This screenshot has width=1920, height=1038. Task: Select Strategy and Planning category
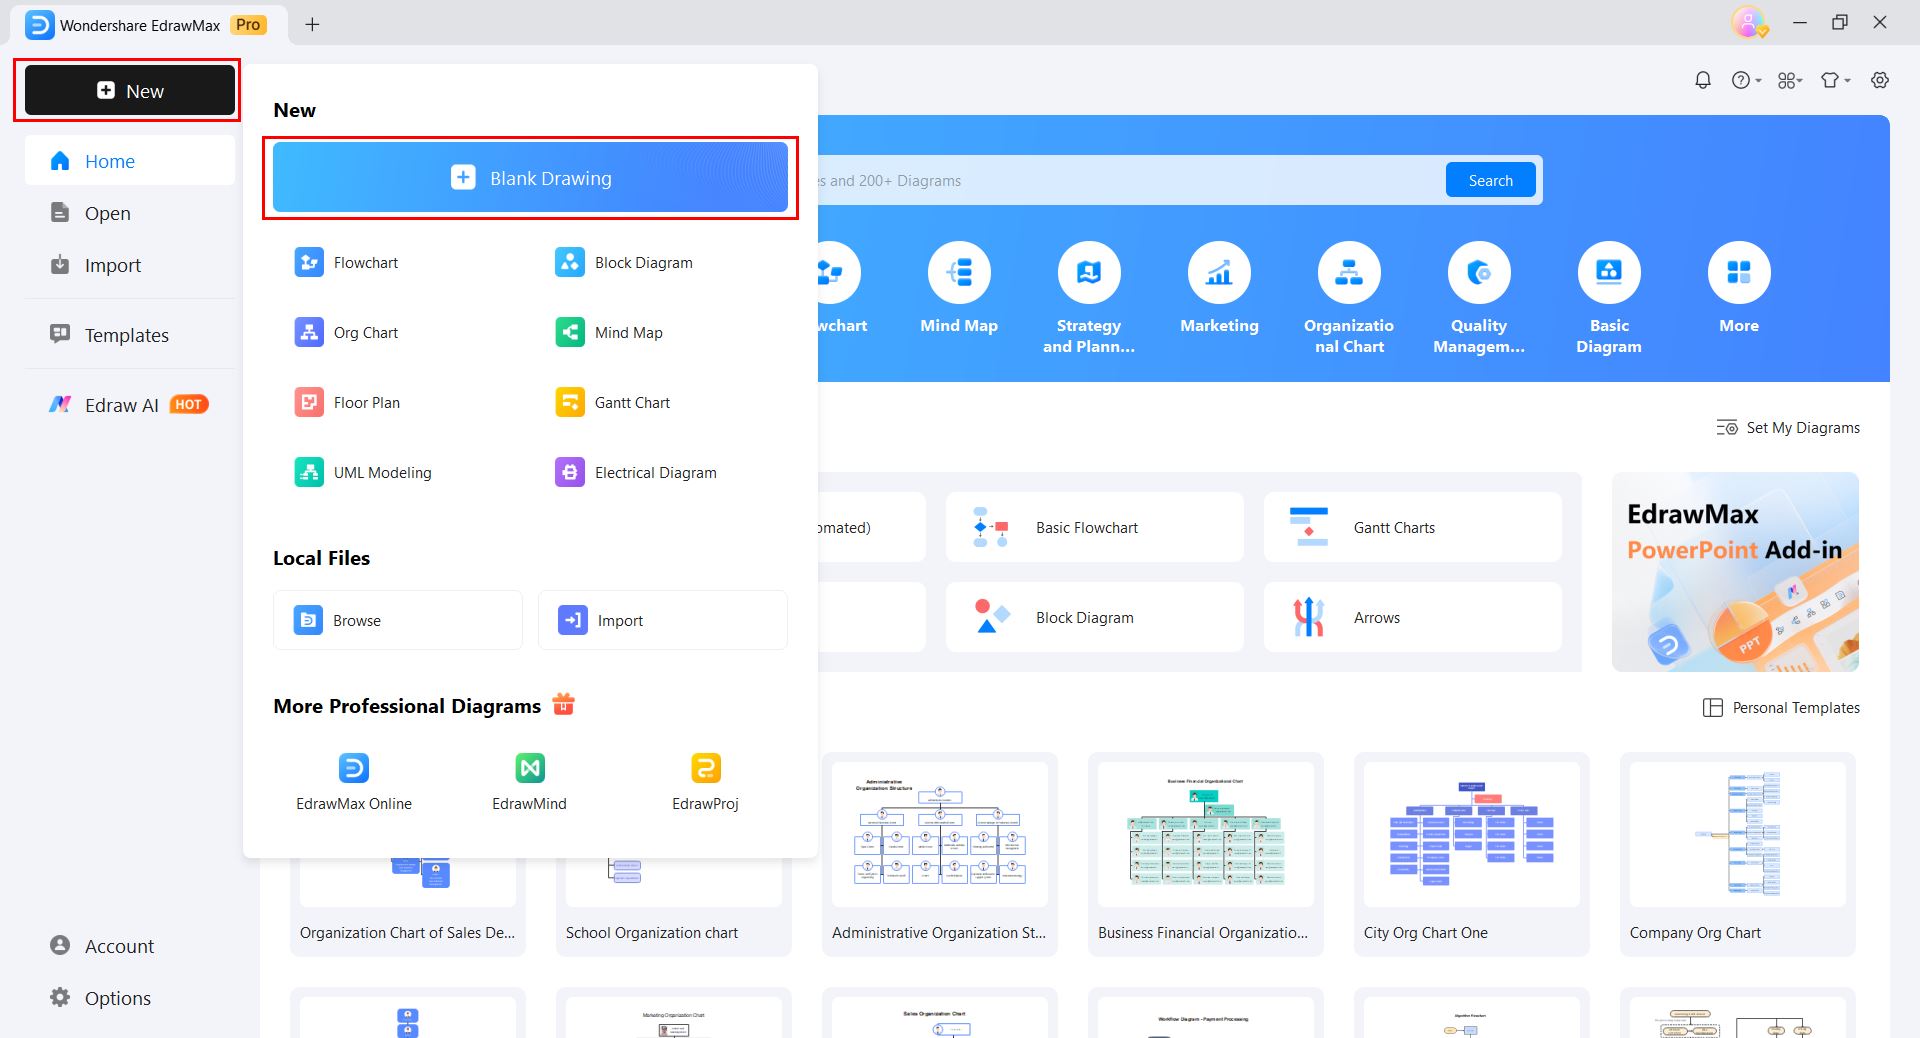click(x=1089, y=298)
